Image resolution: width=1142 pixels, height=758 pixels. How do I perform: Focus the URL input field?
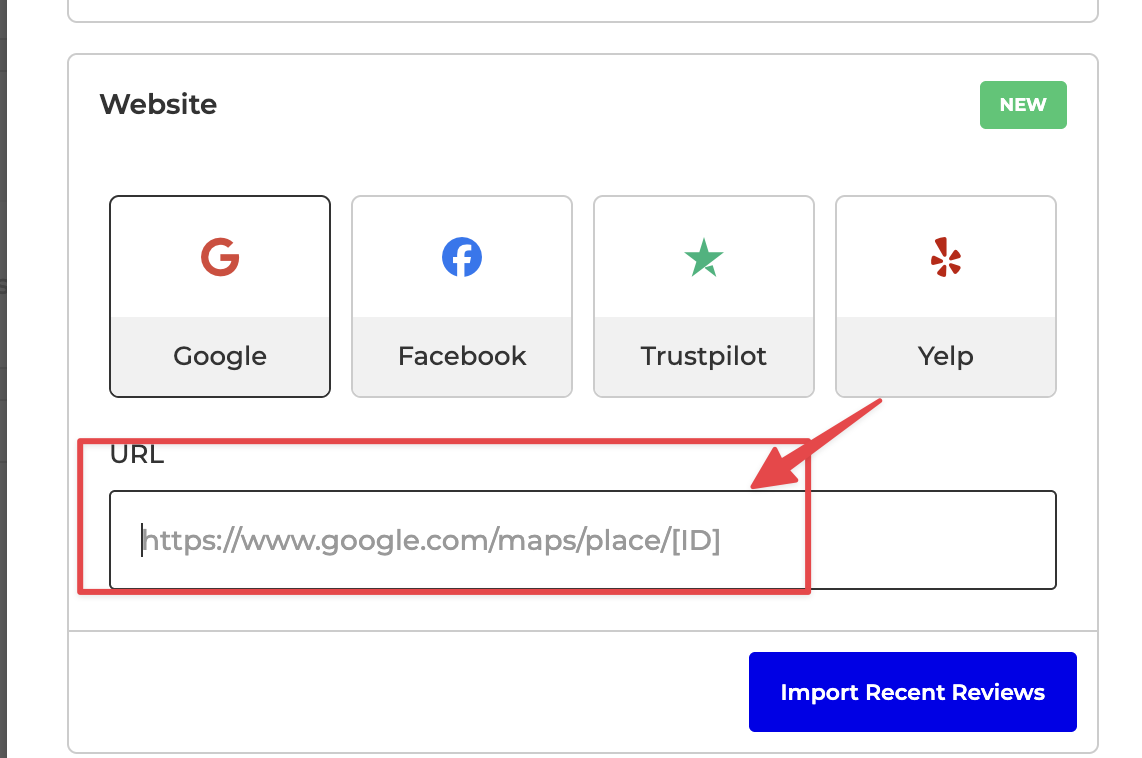(x=582, y=540)
